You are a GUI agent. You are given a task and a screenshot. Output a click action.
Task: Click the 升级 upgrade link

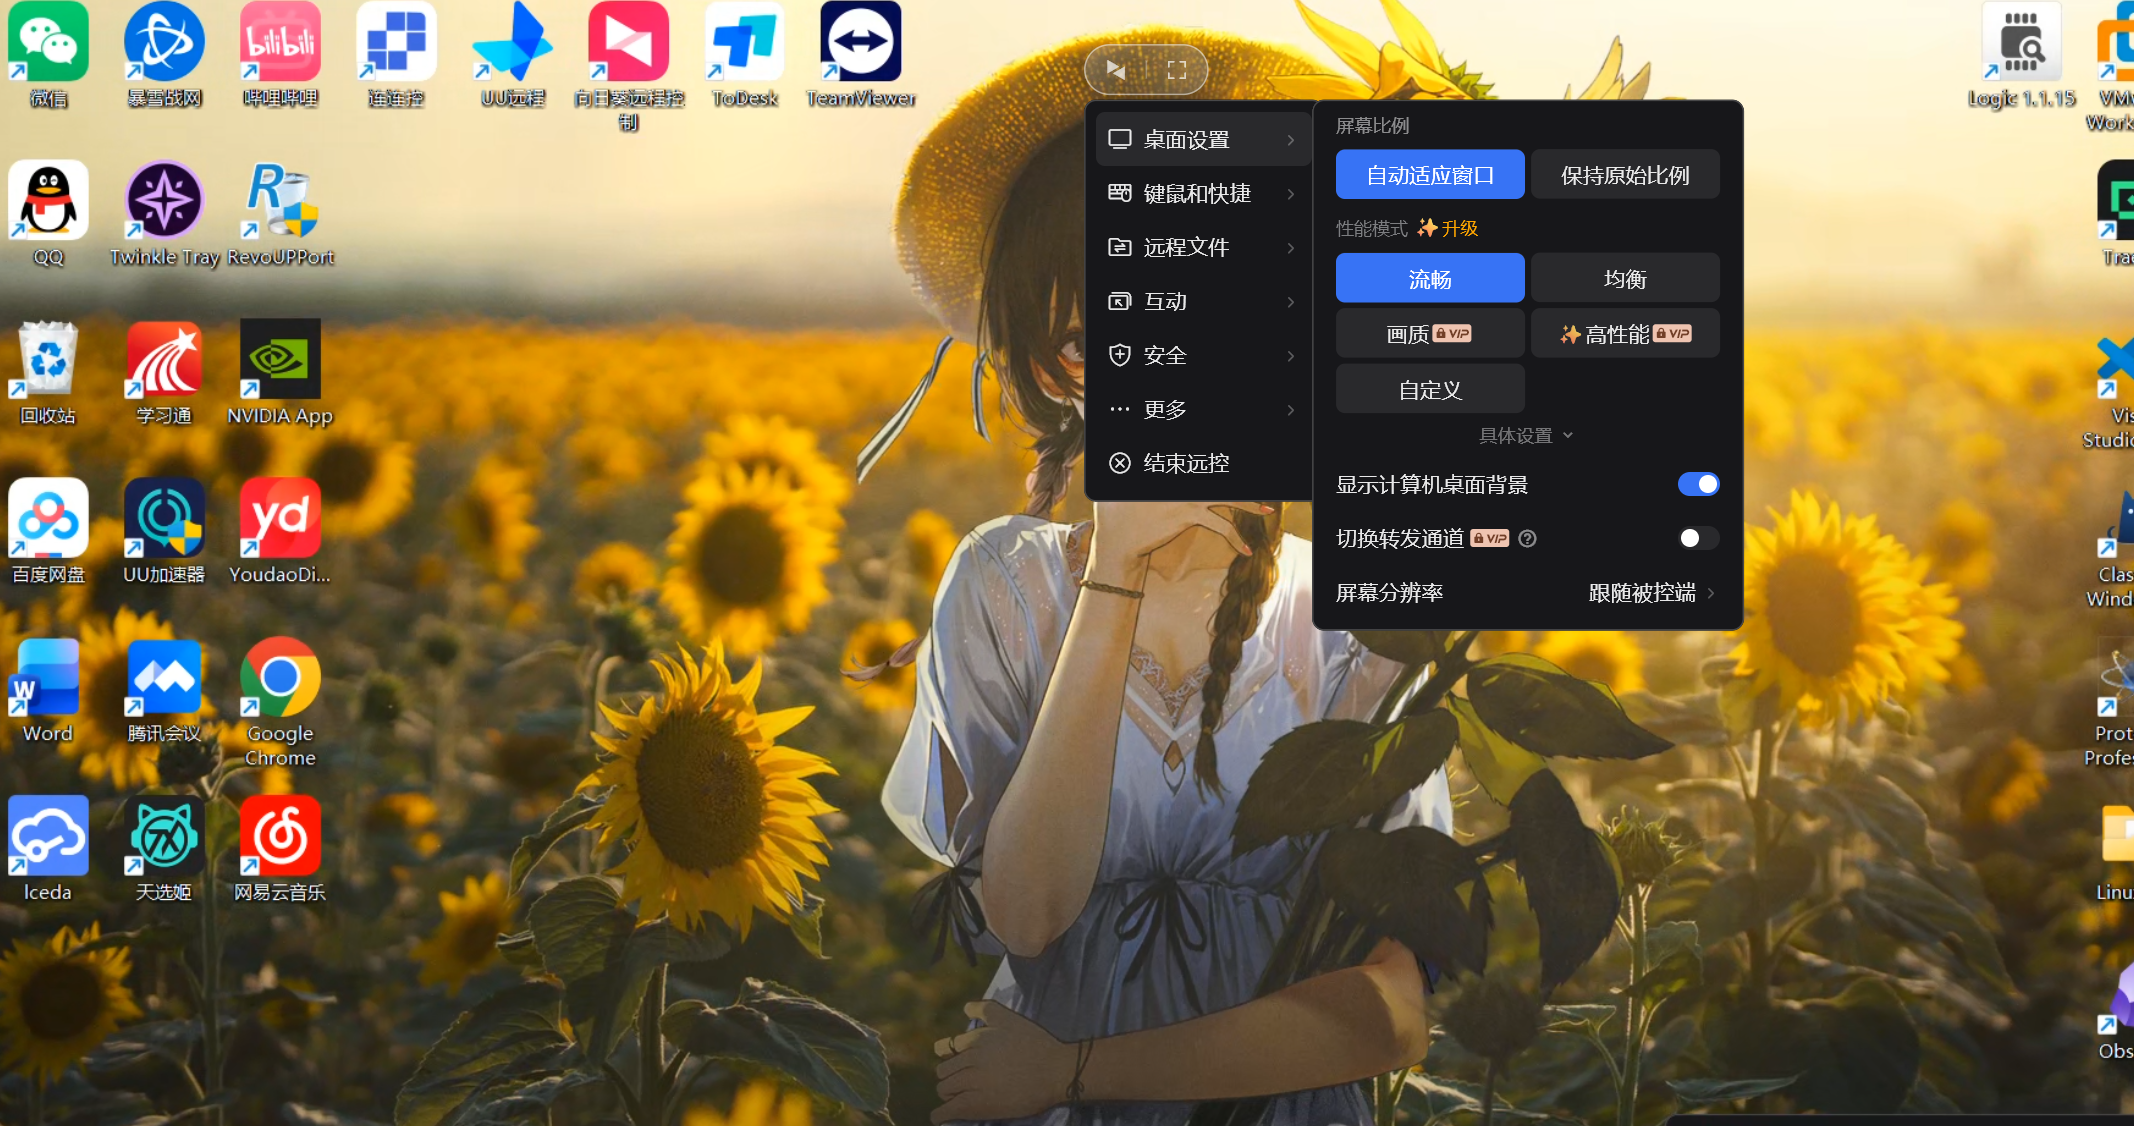[1459, 228]
